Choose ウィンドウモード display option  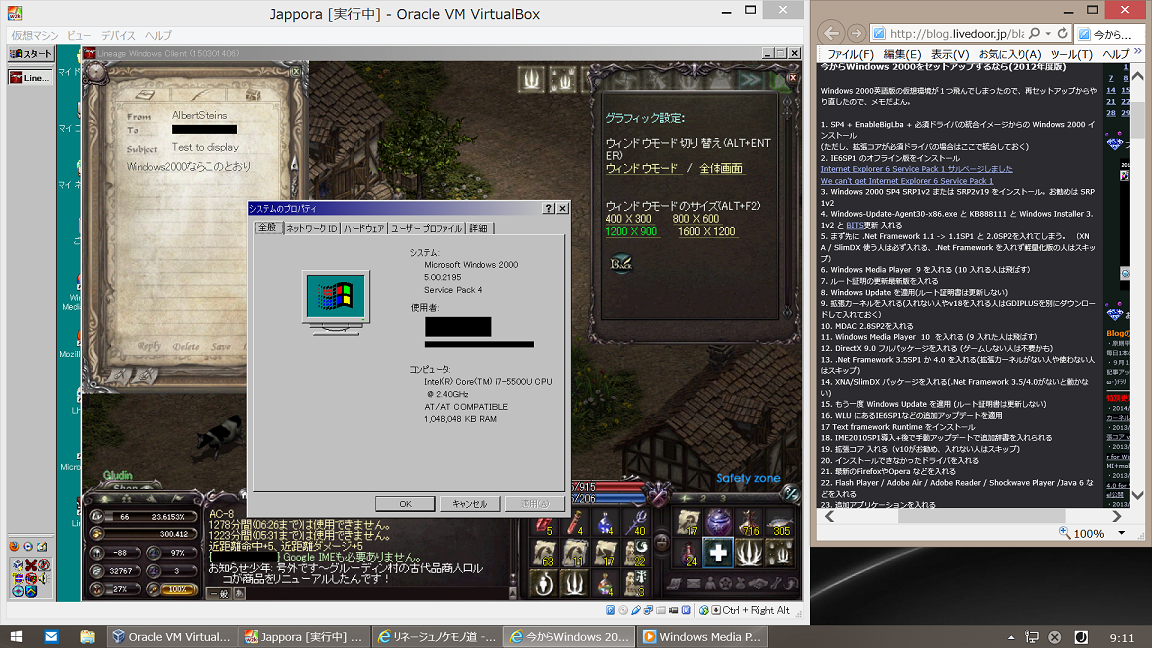[x=642, y=168]
